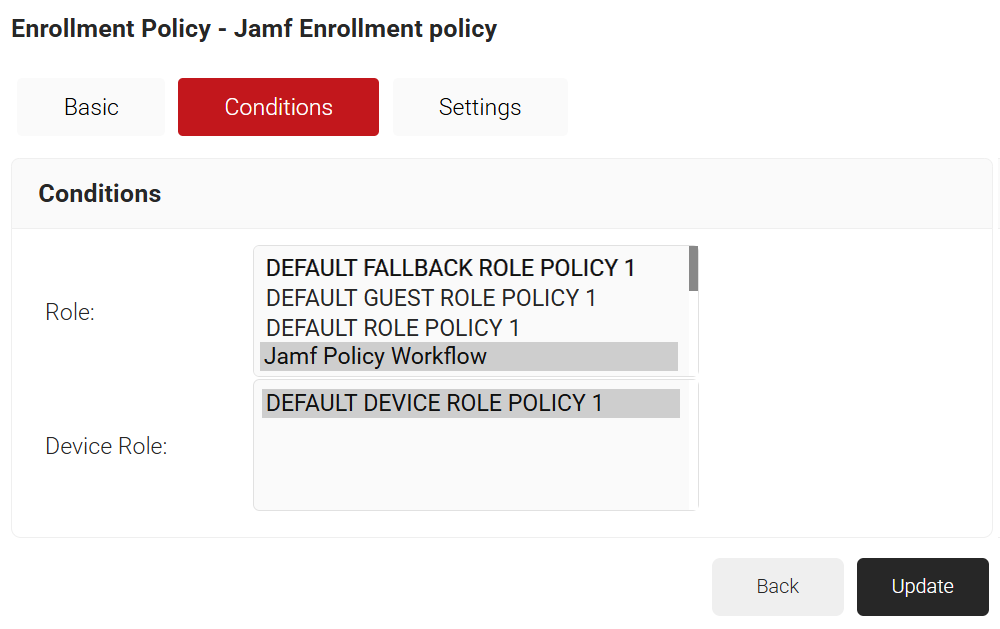Image resolution: width=1000 pixels, height=629 pixels.
Task: Open the Settings tab
Action: tap(480, 107)
